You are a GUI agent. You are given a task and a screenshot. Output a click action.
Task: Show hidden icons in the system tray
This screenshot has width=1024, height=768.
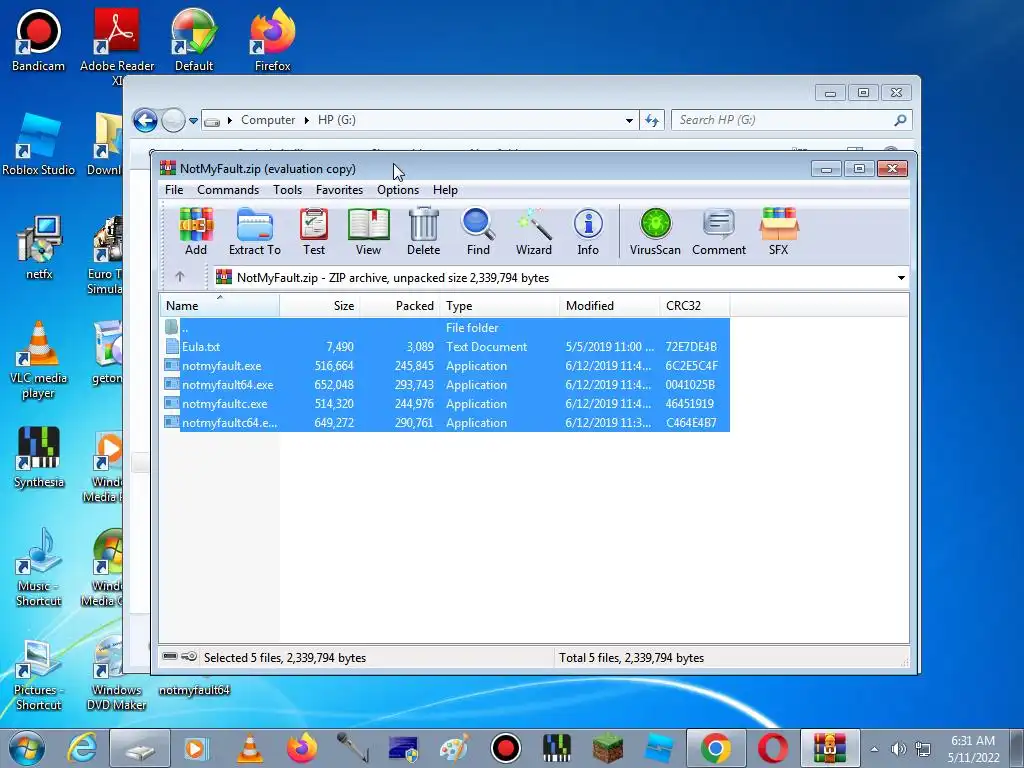click(x=874, y=749)
